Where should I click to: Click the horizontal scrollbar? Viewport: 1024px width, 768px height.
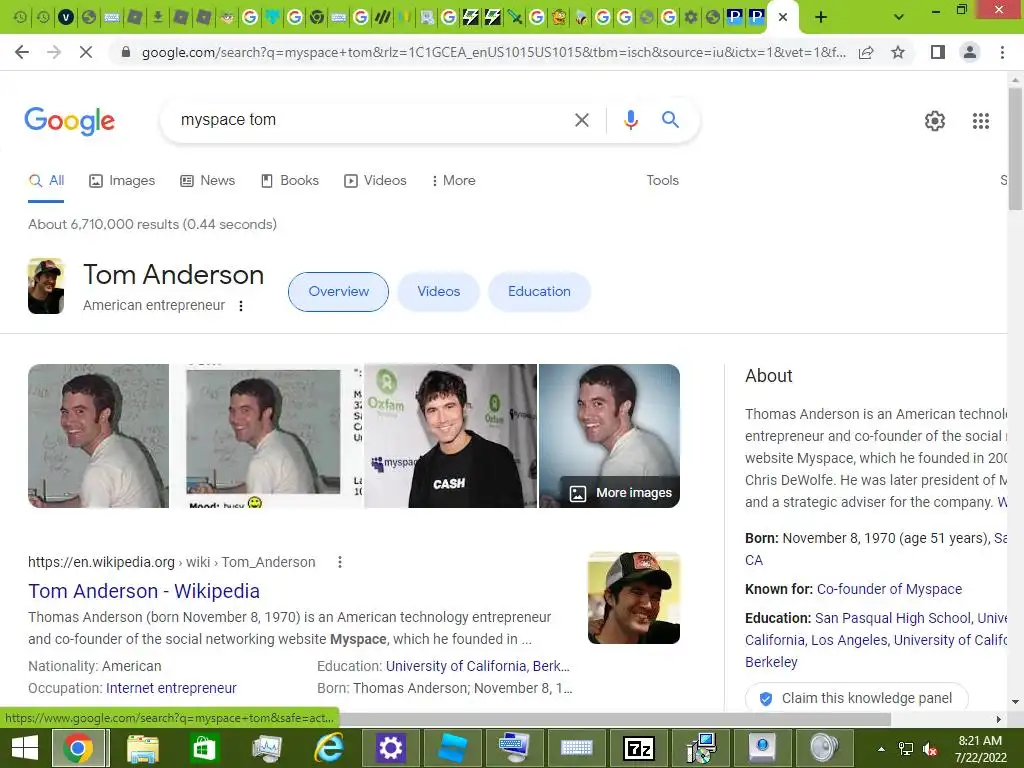click(614, 719)
